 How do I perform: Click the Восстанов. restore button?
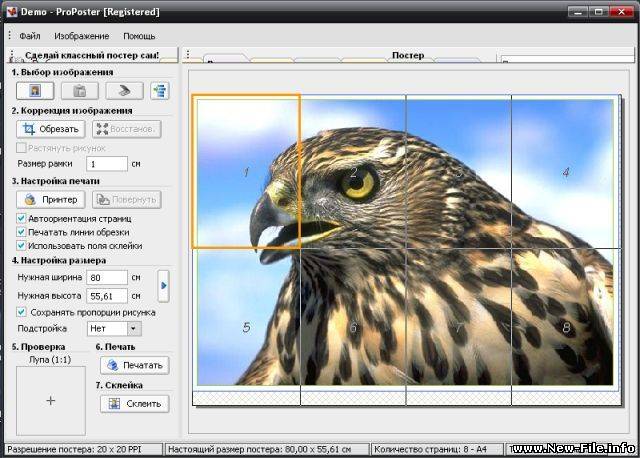[x=127, y=129]
